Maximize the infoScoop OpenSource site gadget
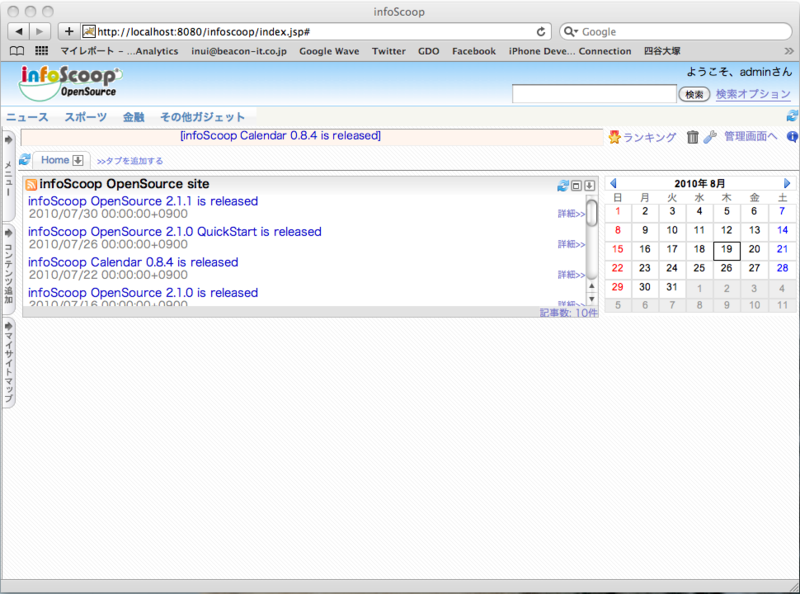Viewport: 800px width, 594px height. 576,186
